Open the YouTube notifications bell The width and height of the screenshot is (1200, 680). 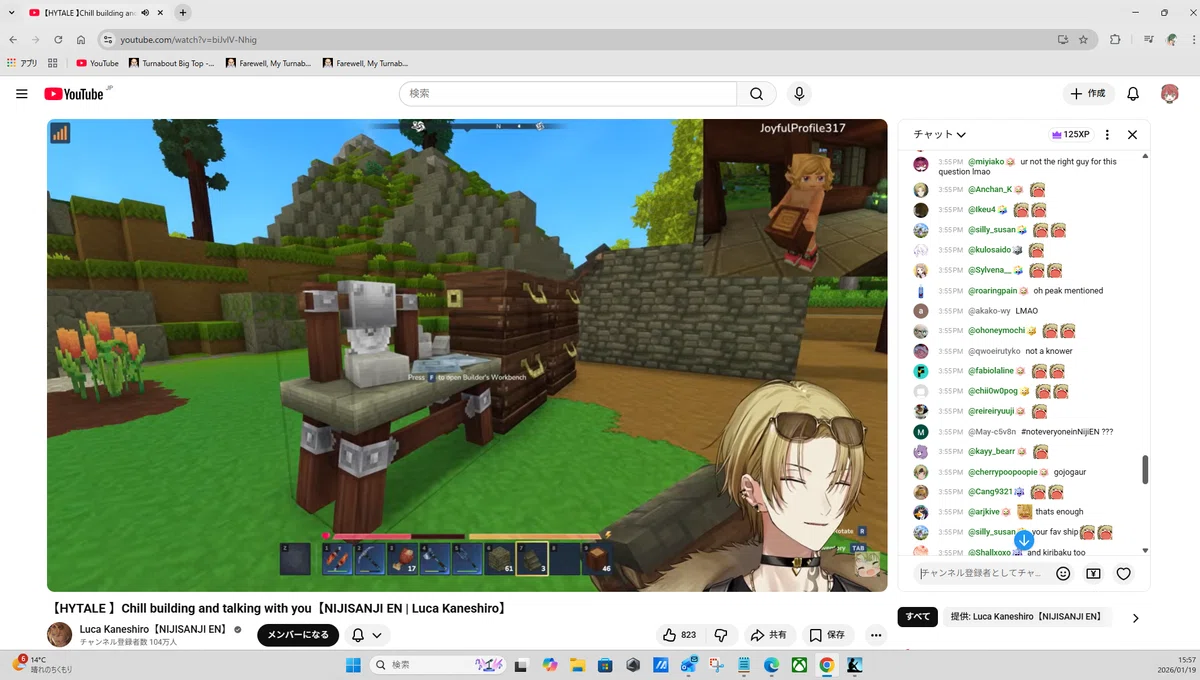point(1133,94)
